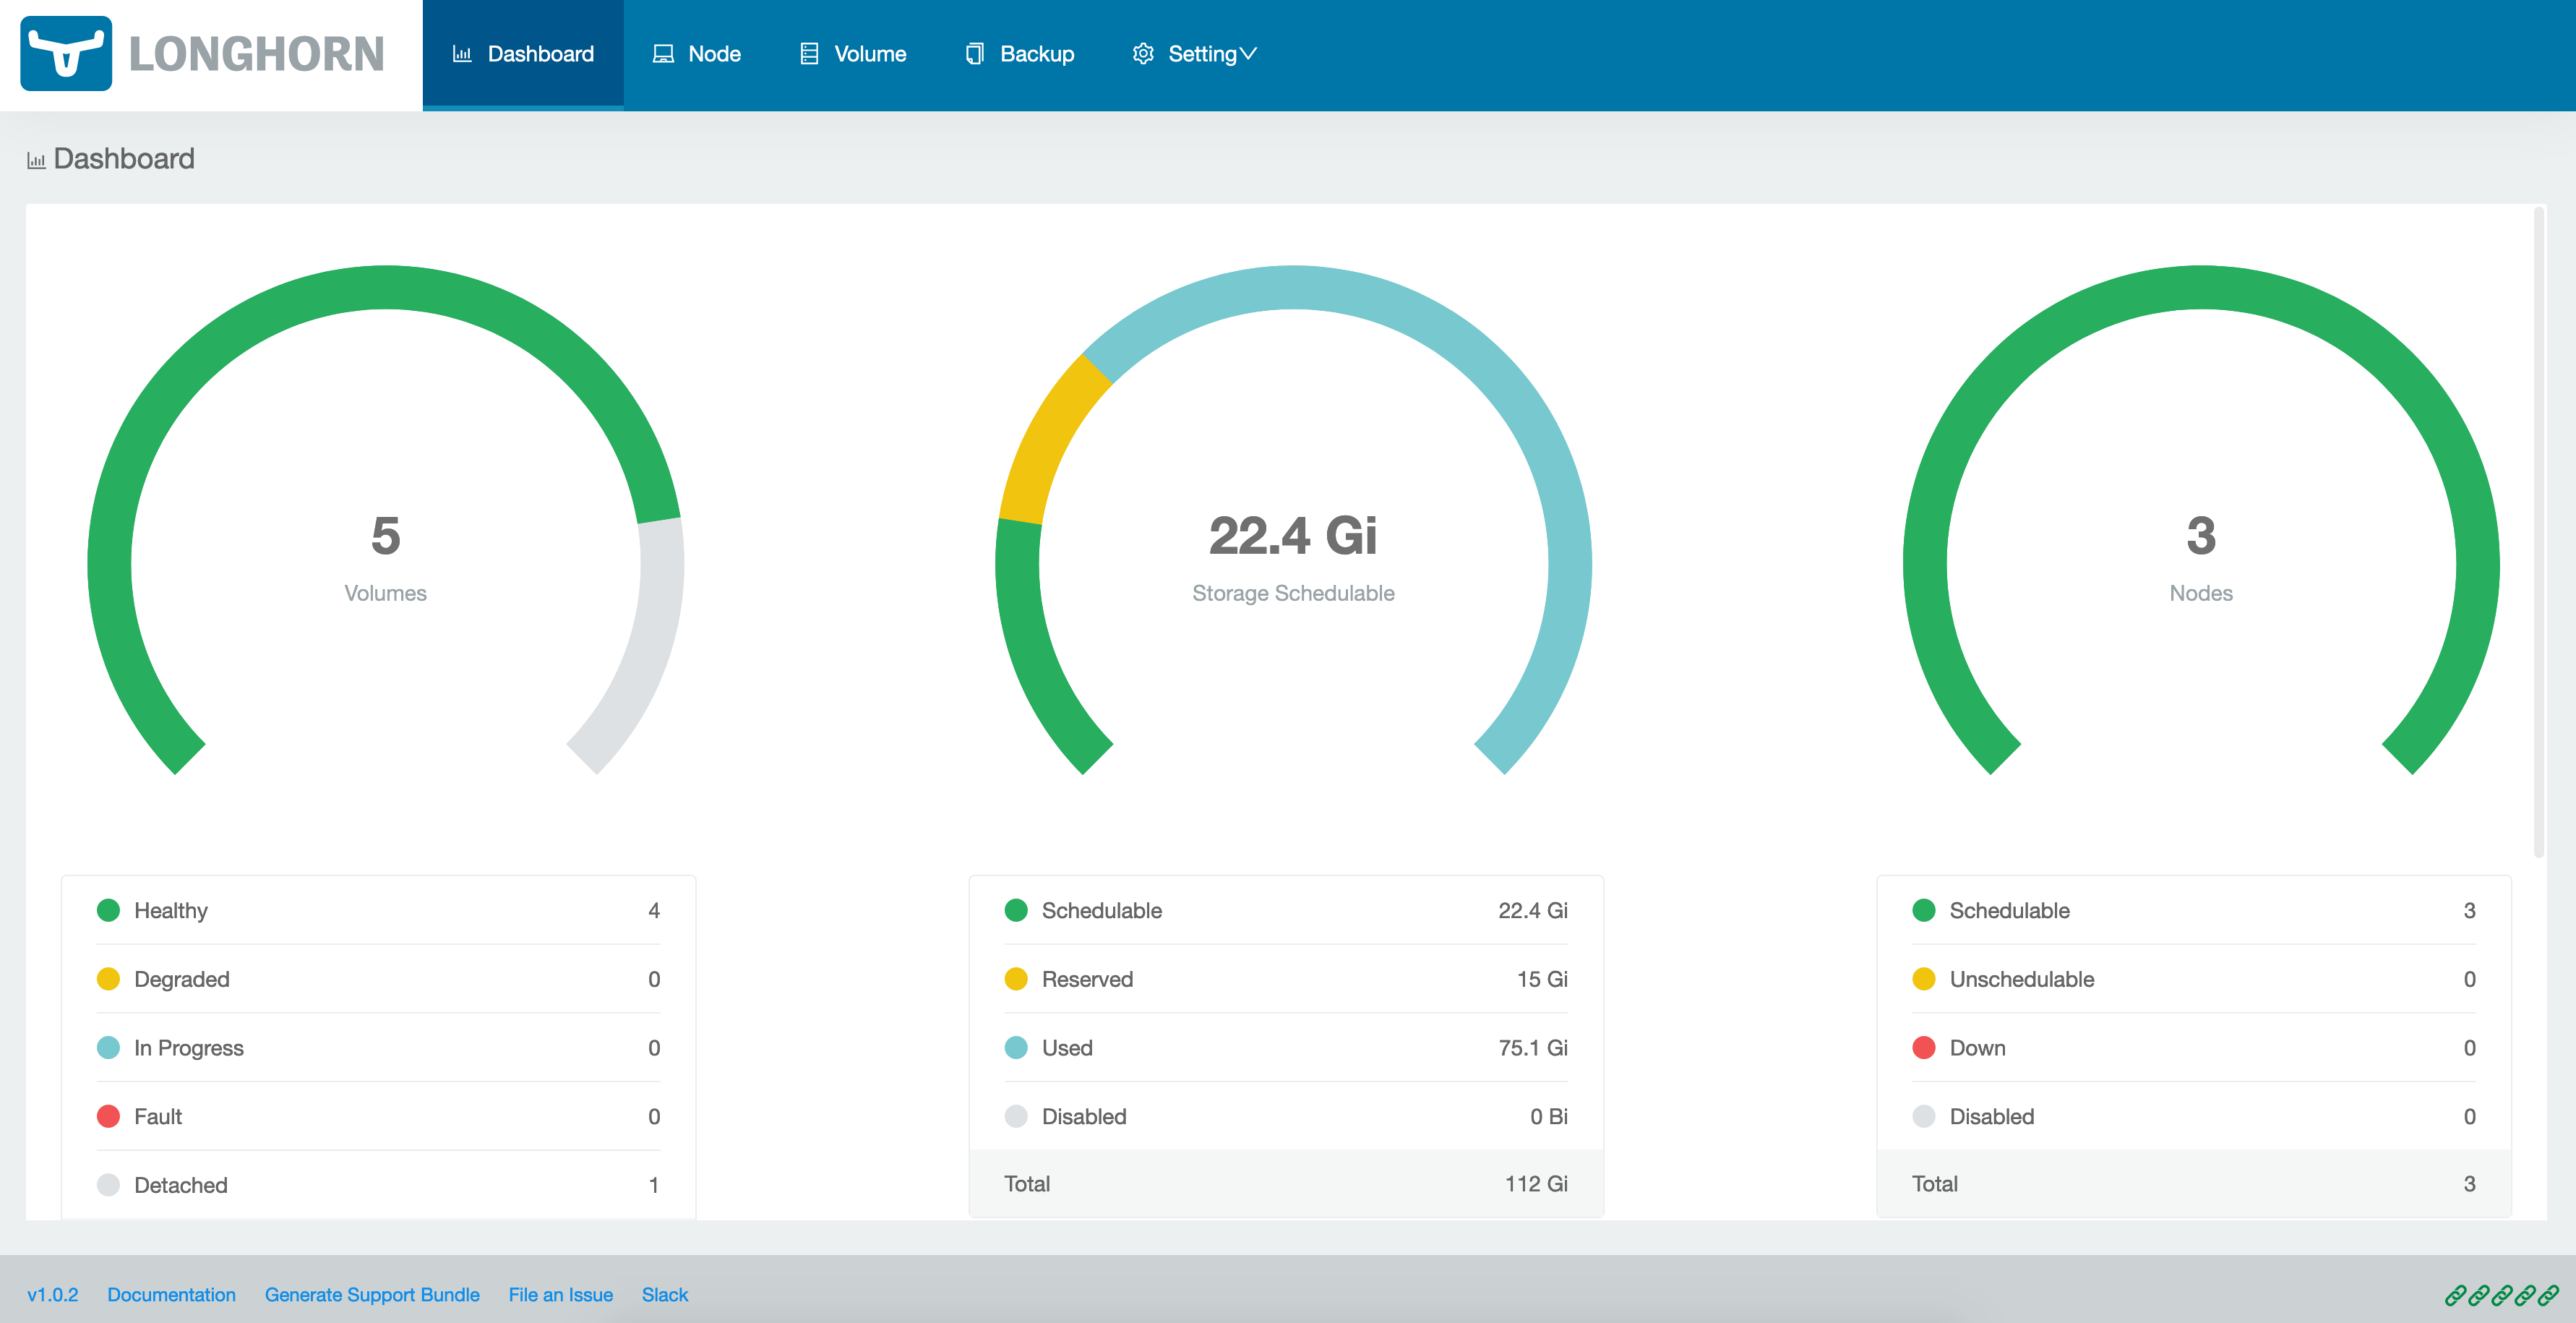Image resolution: width=2576 pixels, height=1323 pixels.
Task: Select the Healthy volumes row
Action: pos(378,910)
